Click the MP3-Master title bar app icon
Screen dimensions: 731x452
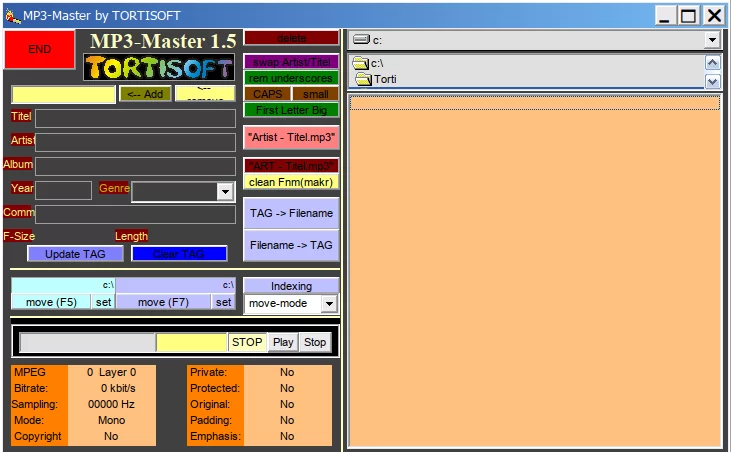[x=13, y=16]
